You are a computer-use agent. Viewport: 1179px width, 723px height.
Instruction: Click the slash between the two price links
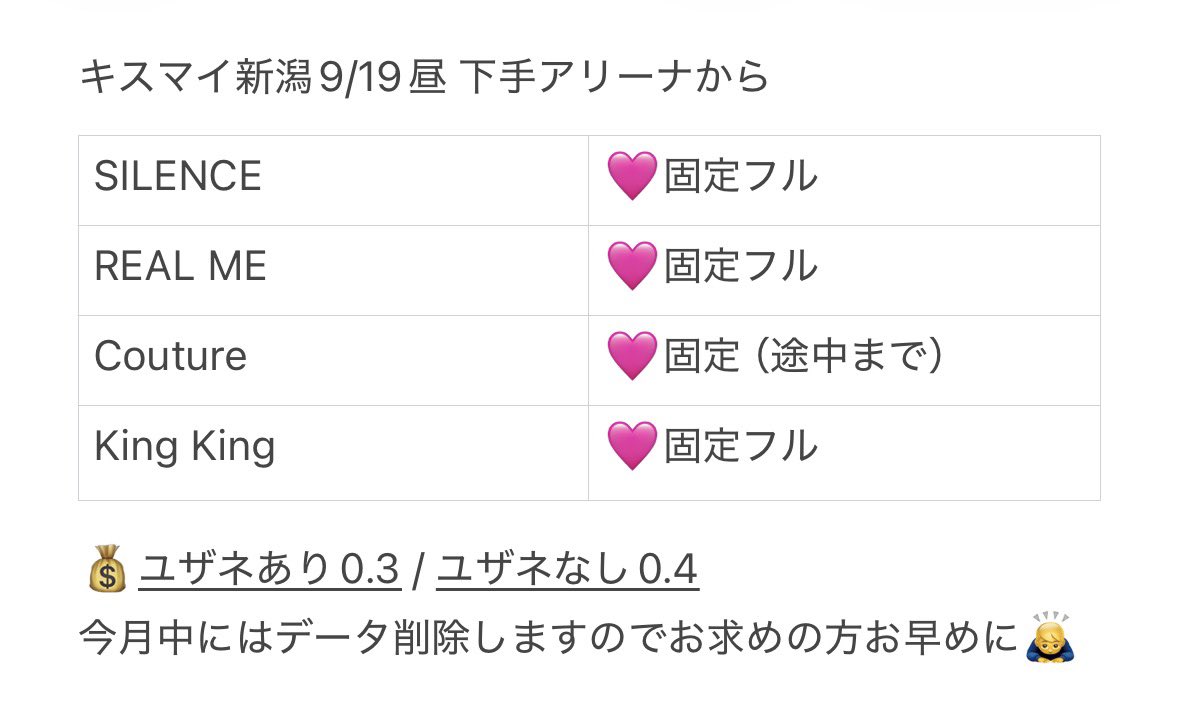[x=419, y=570]
